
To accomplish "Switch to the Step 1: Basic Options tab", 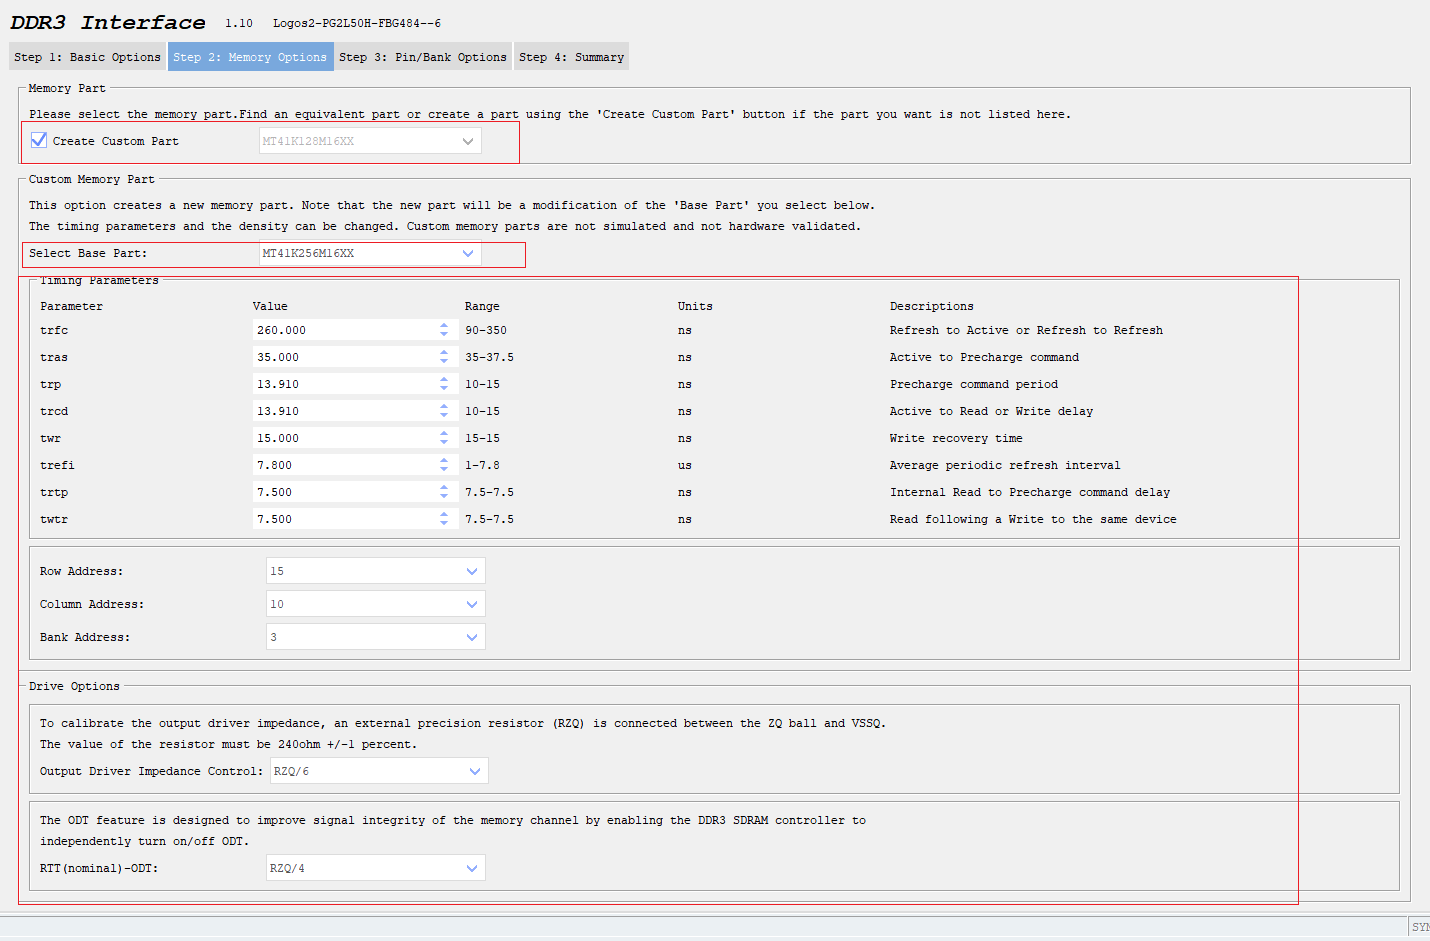I will pyautogui.click(x=86, y=56).
